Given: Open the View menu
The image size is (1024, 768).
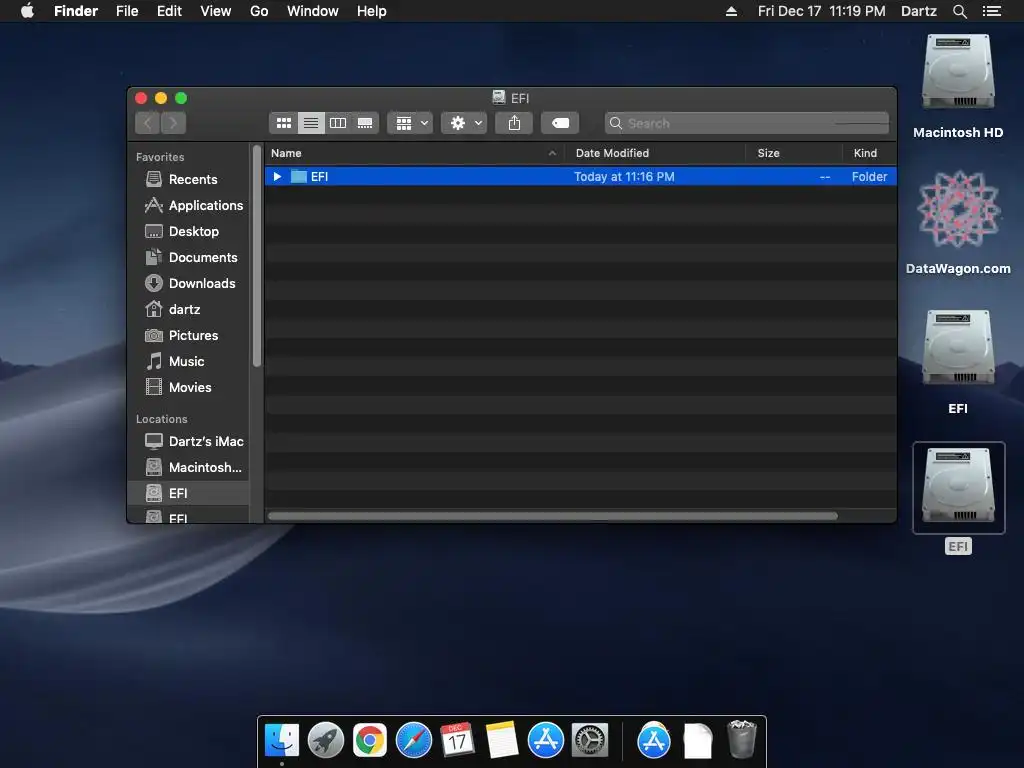Looking at the screenshot, I should coord(216,11).
